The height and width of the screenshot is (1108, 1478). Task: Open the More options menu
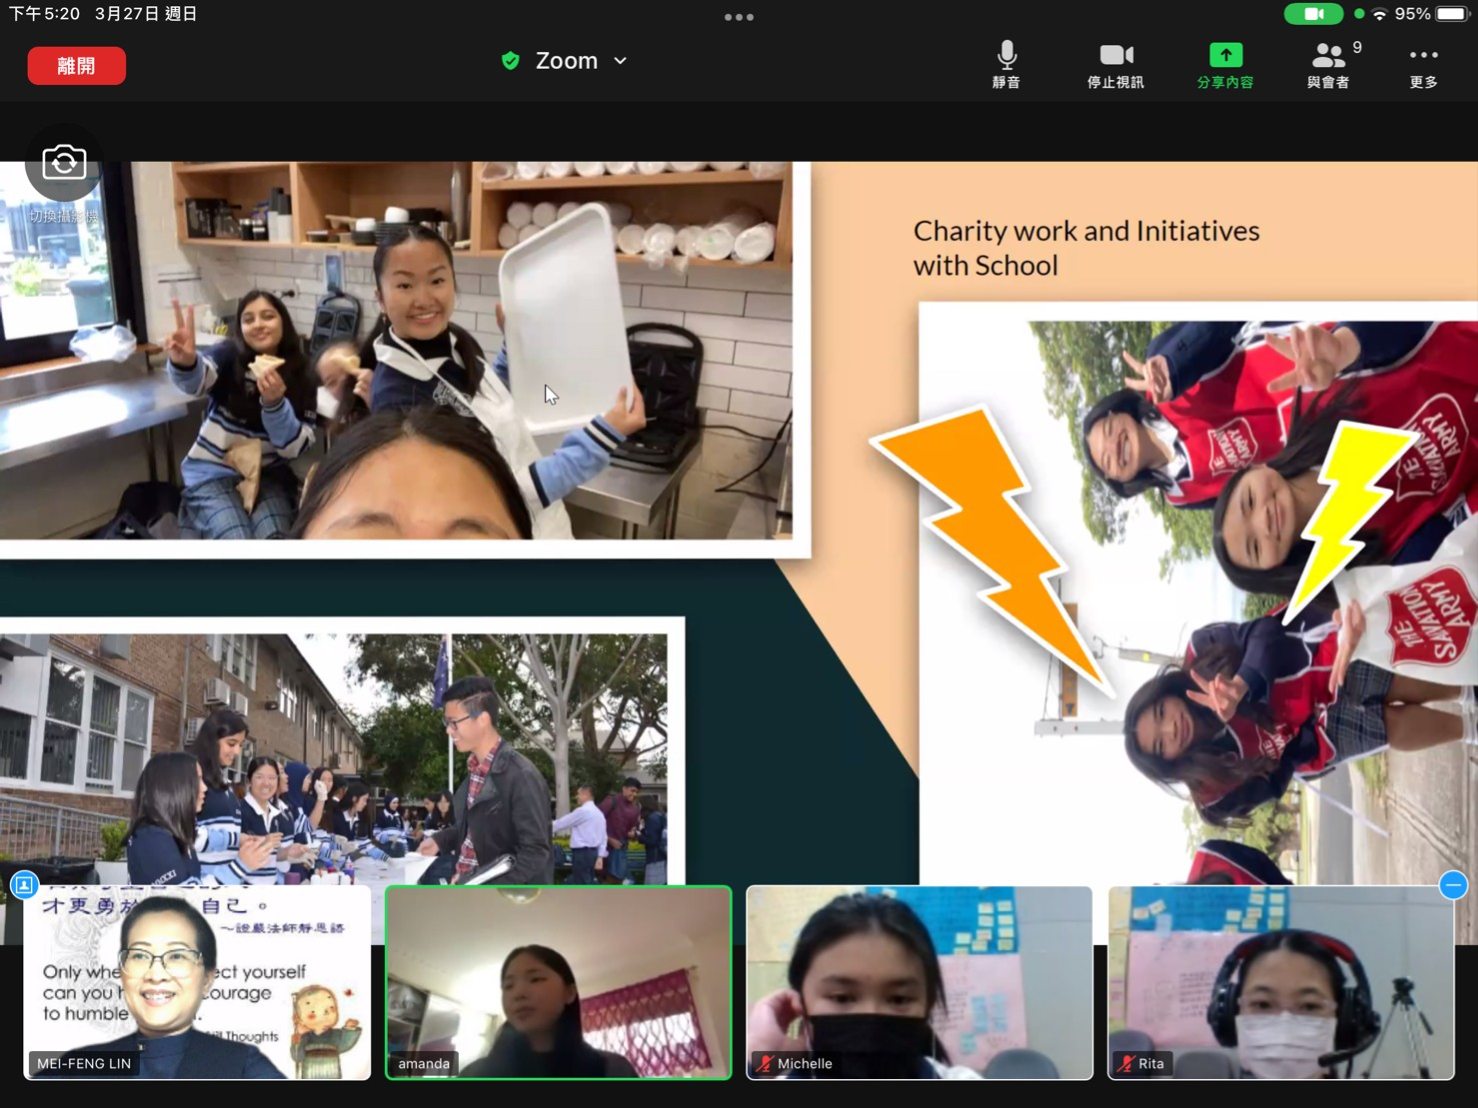[x=1423, y=64]
